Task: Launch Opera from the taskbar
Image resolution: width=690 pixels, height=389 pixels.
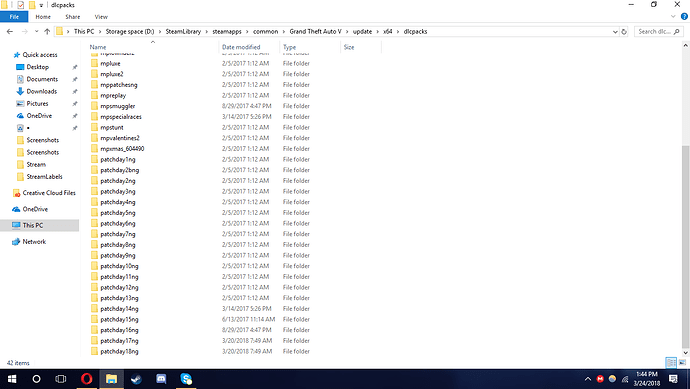Action: point(87,379)
